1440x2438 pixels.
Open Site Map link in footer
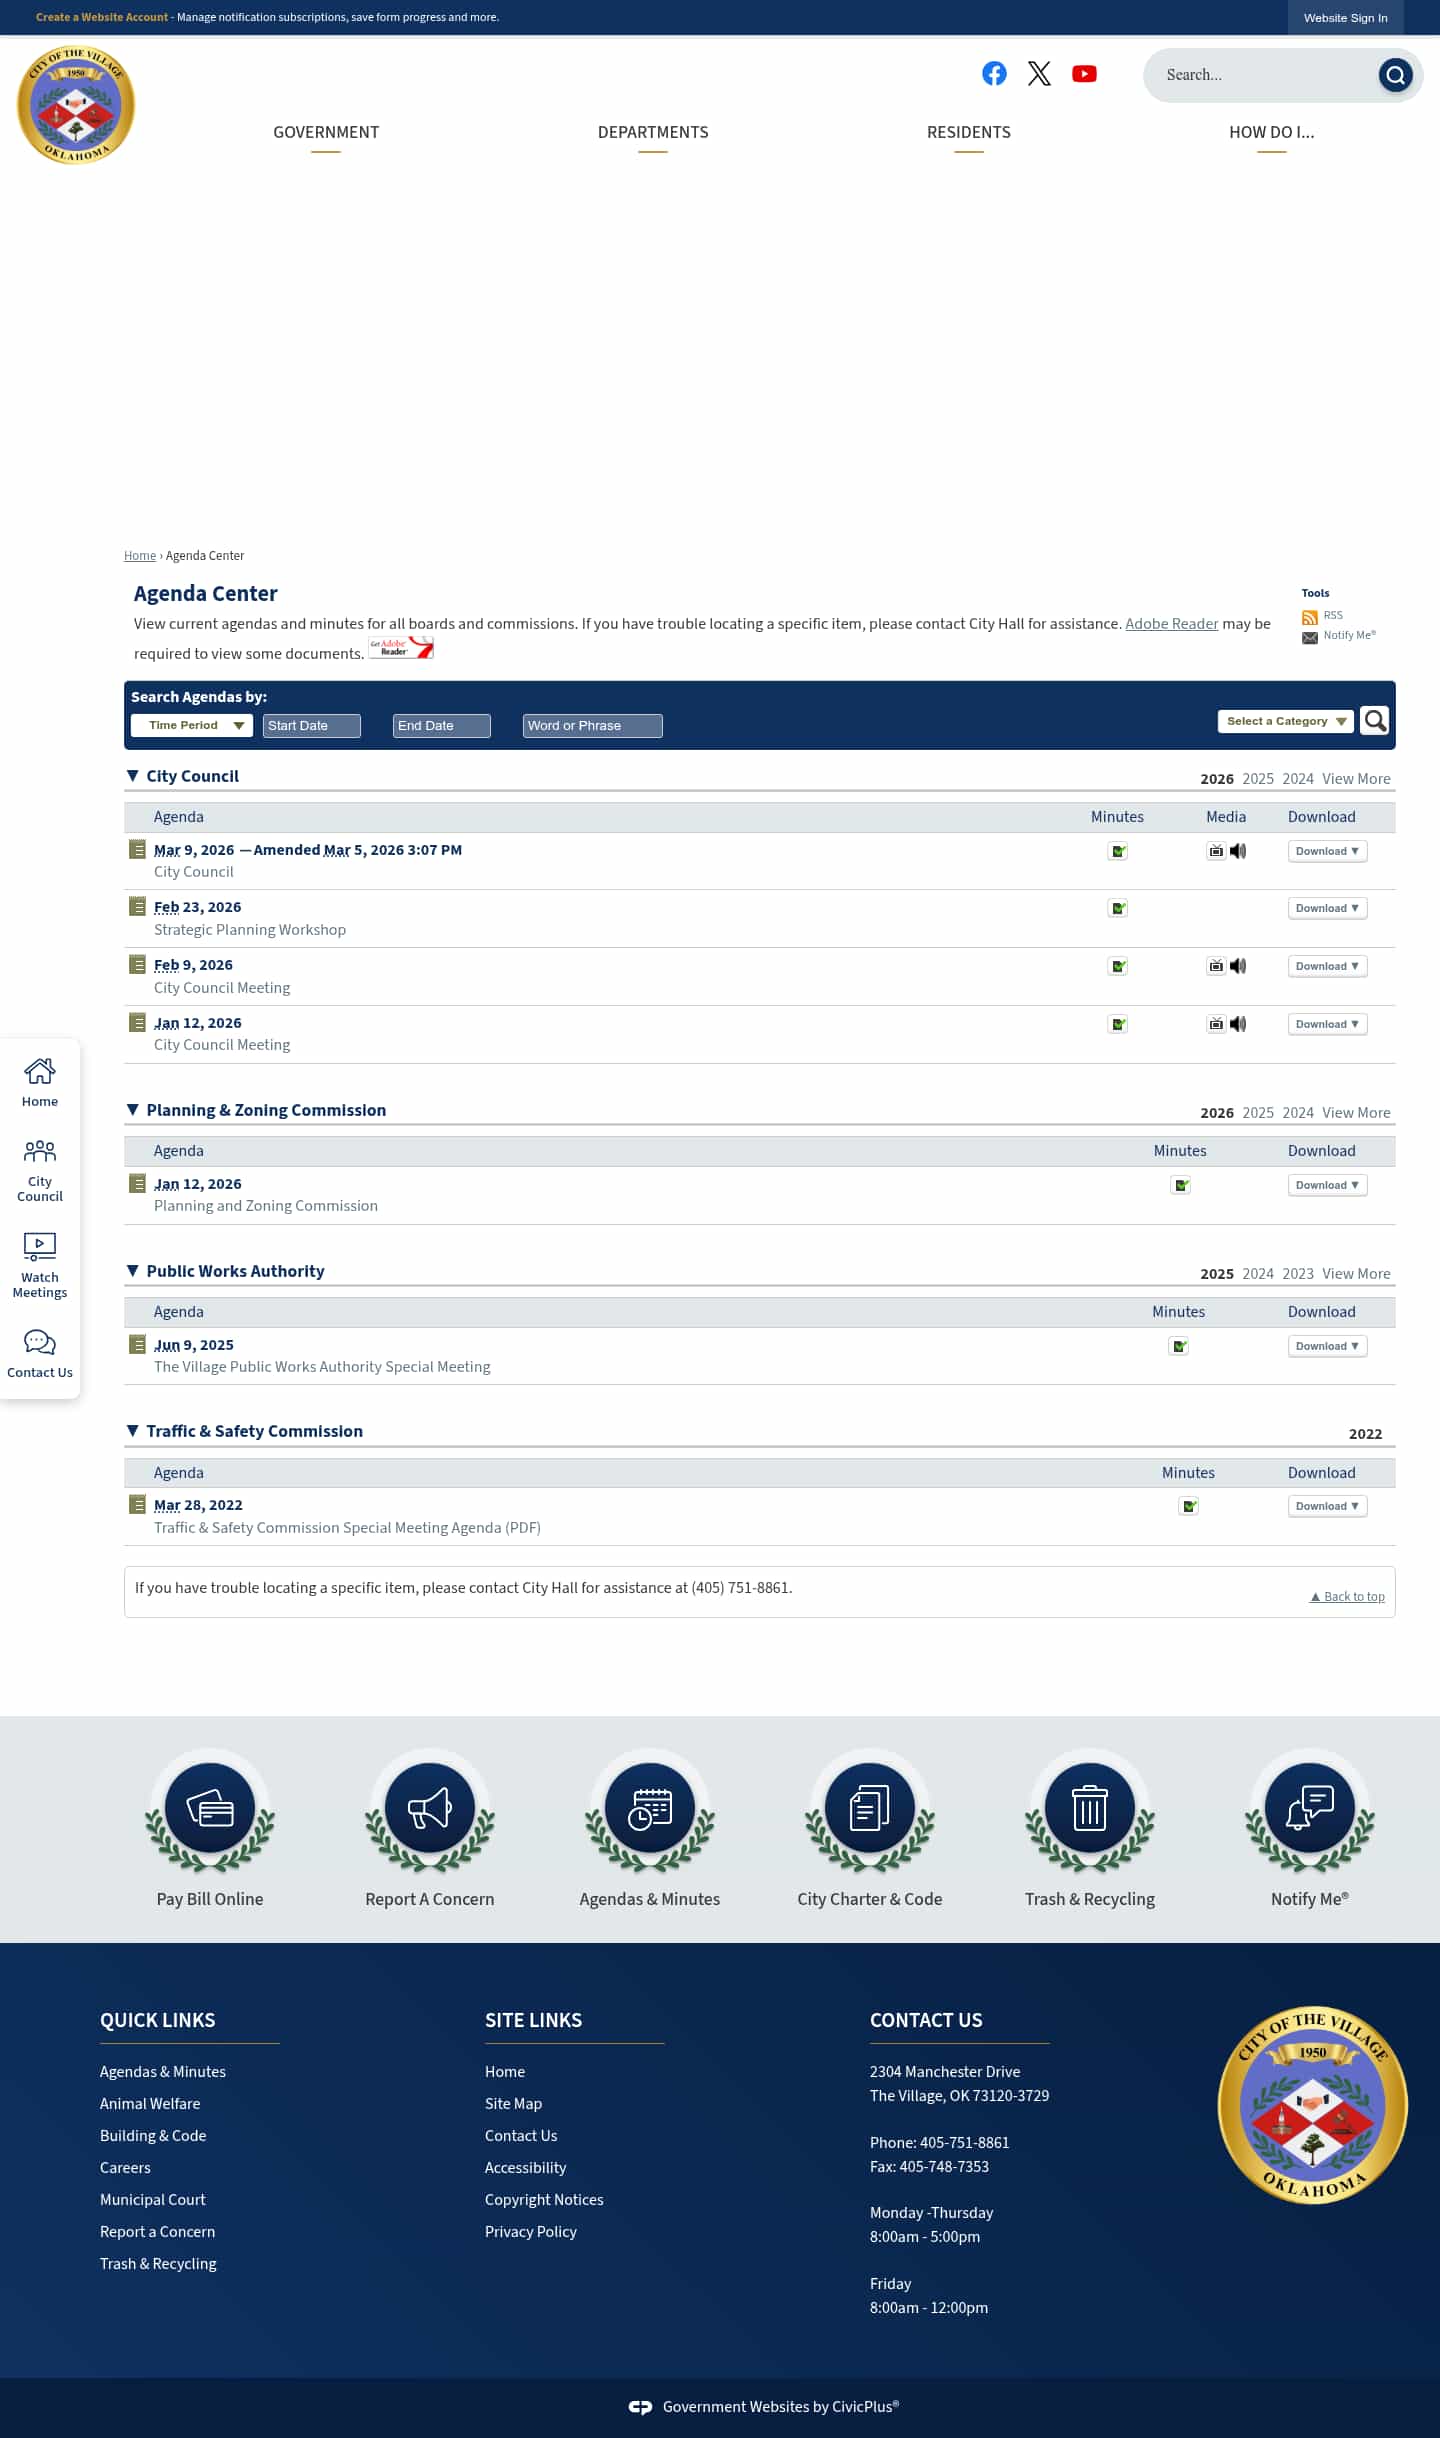coord(513,2104)
